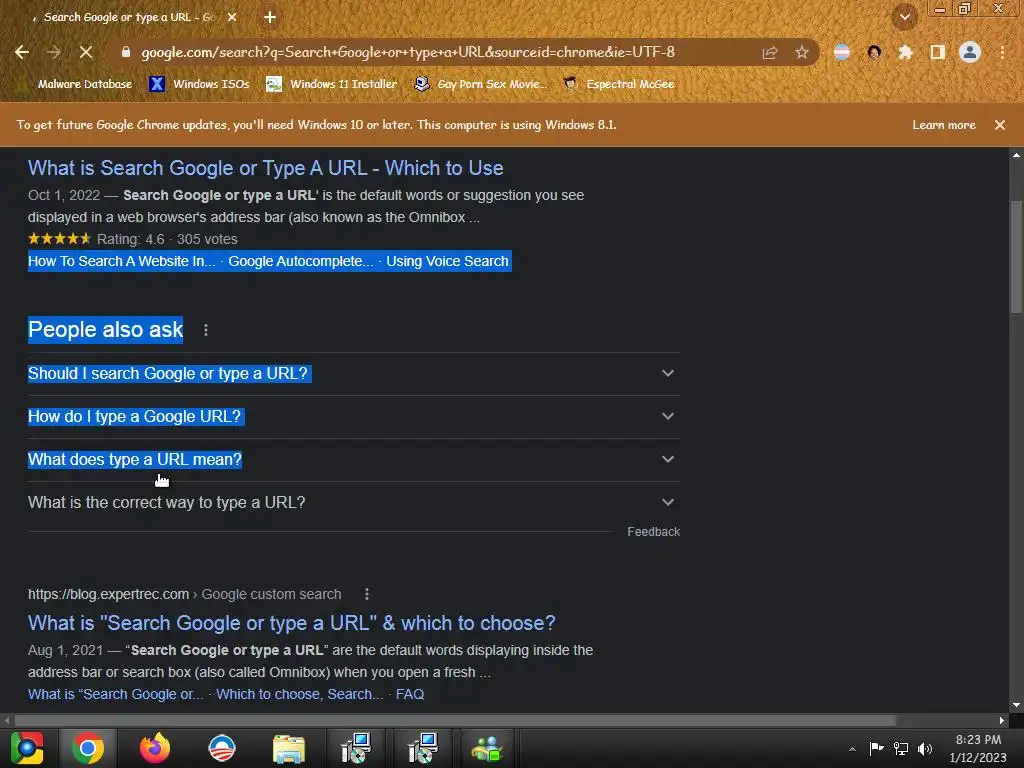The height and width of the screenshot is (768, 1024).
Task: Dismiss the Chrome update notice
Action: [1000, 125]
